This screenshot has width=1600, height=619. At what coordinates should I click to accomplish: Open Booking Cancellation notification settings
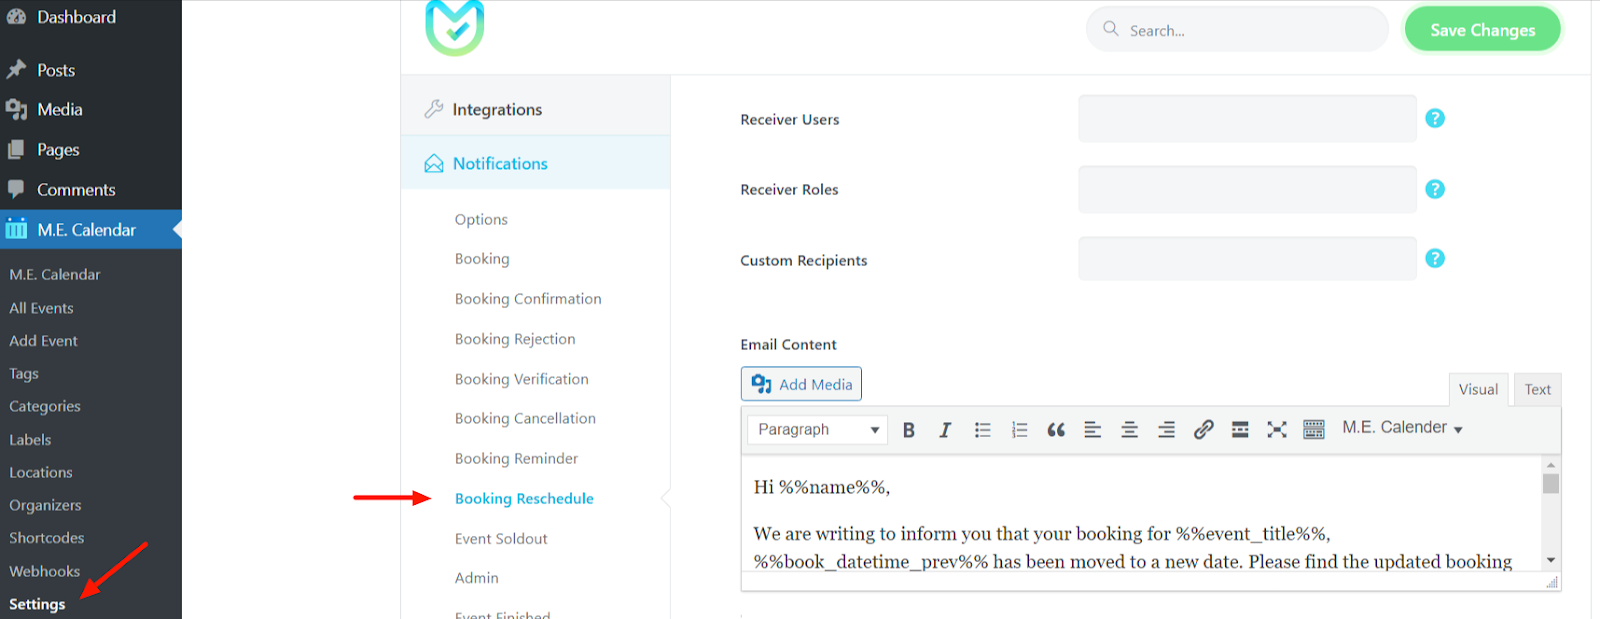tap(525, 418)
